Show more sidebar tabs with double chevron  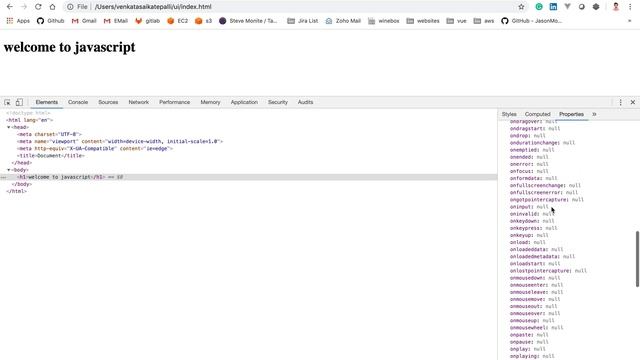pos(594,114)
